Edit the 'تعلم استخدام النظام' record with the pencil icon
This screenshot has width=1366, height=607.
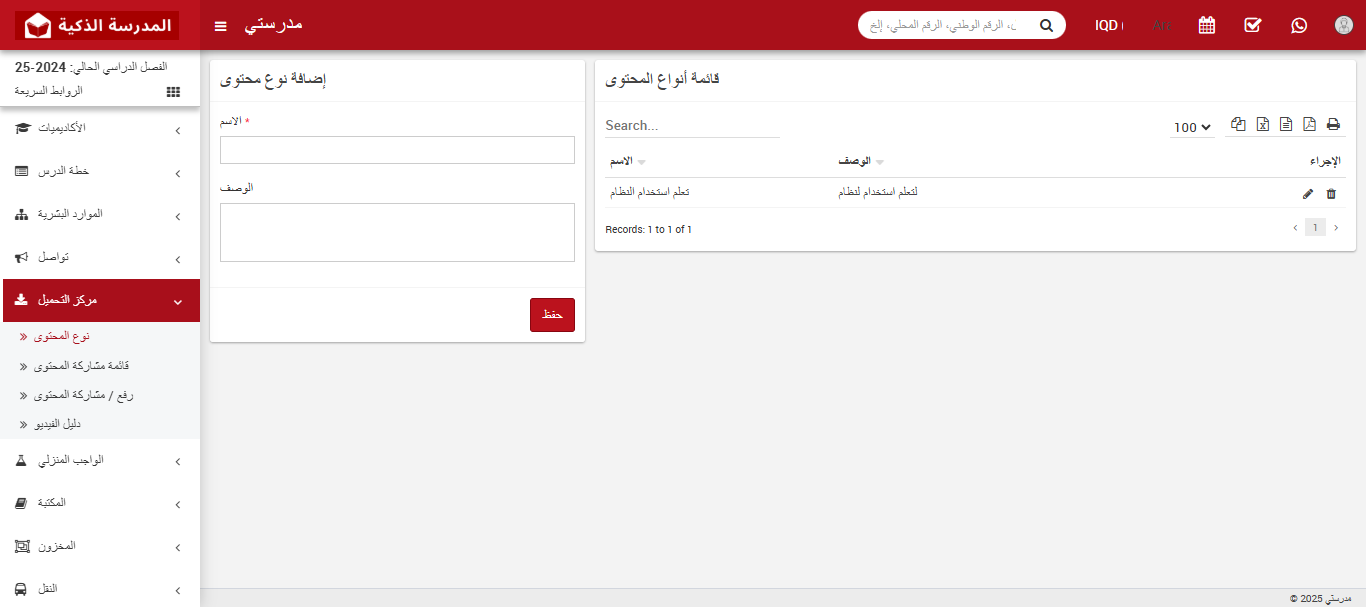1307,193
